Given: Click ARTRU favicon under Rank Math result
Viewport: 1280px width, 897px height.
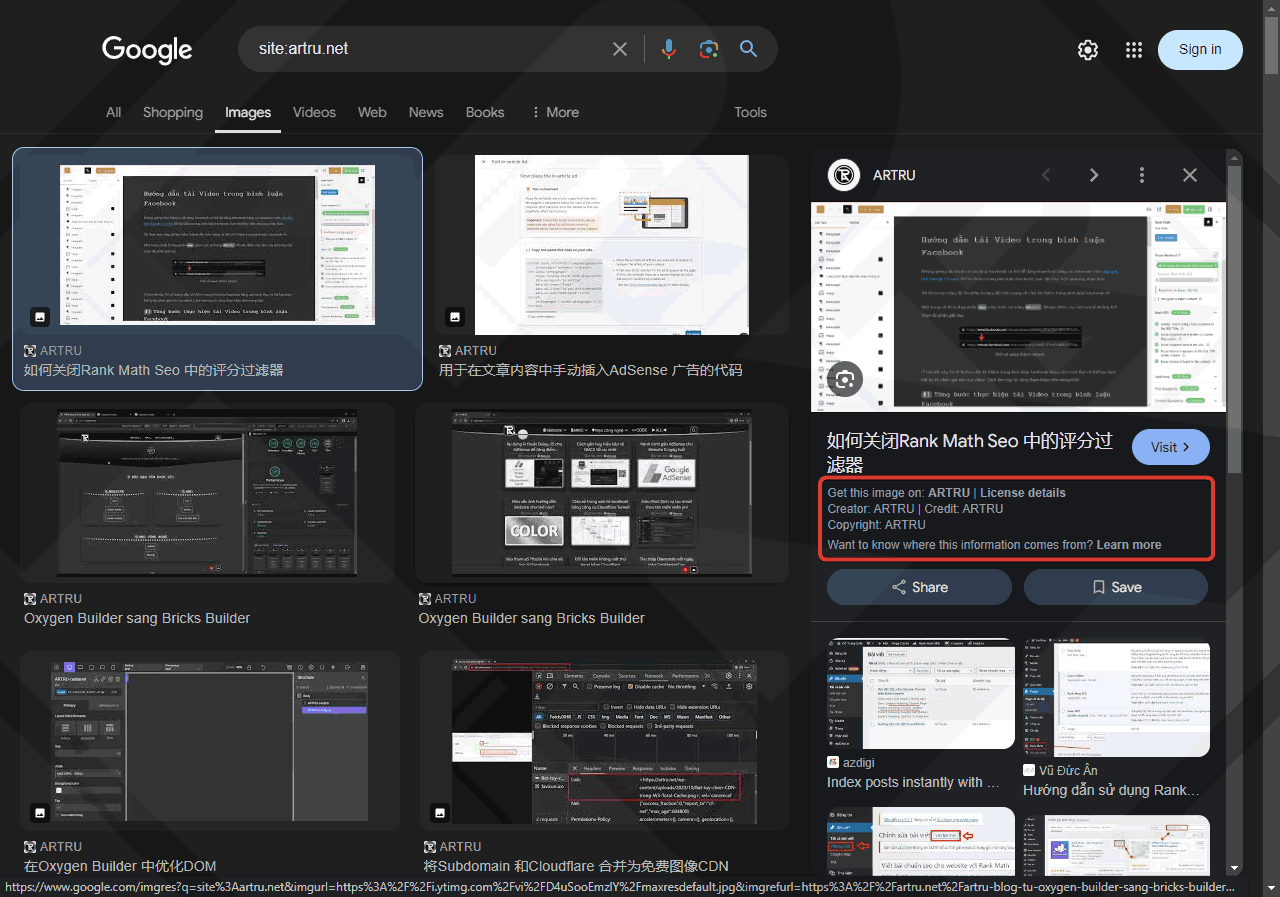Looking at the screenshot, I should click(30, 351).
